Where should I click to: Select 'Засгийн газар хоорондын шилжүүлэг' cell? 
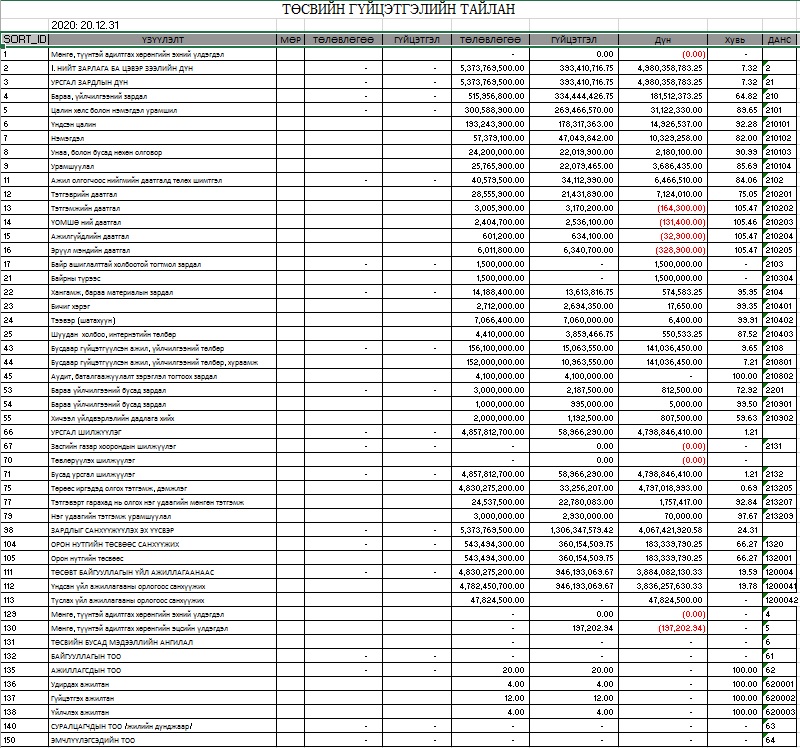113,446
